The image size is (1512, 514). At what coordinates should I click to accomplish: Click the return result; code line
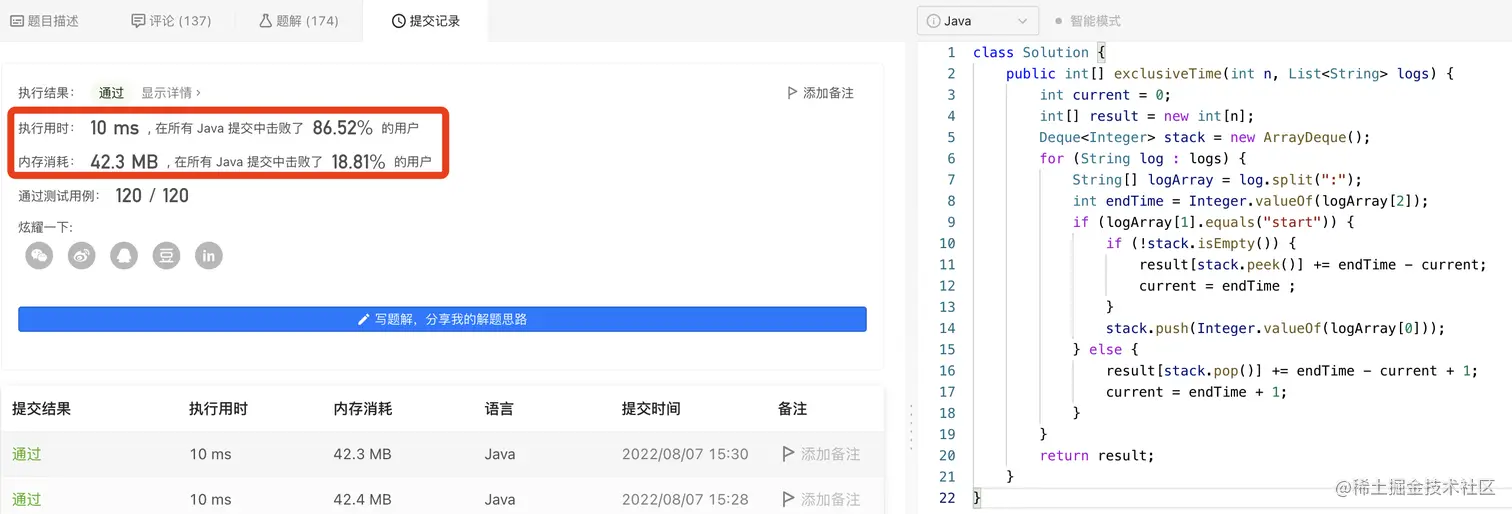click(1097, 455)
